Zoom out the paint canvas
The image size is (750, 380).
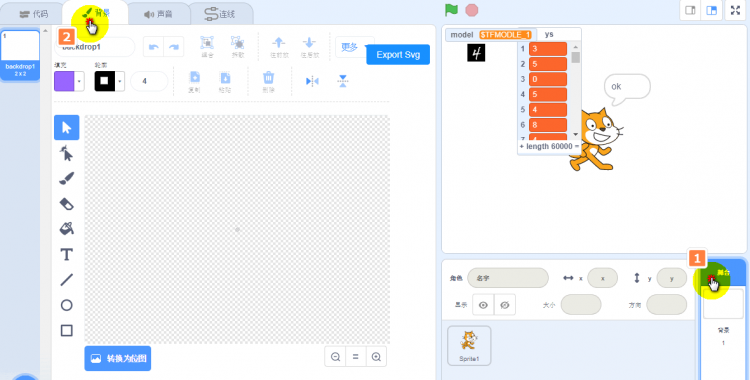[x=335, y=357]
